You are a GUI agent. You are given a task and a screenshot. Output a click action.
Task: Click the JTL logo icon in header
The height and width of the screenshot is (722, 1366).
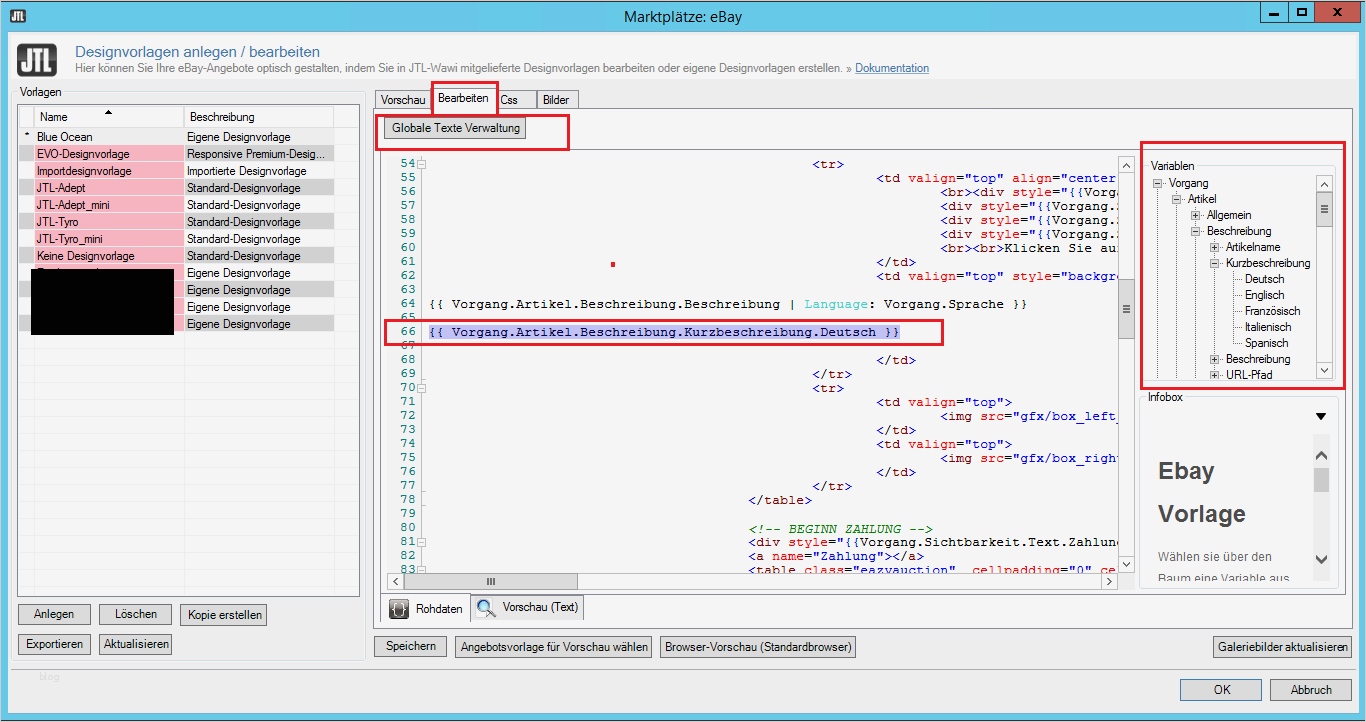coord(37,60)
